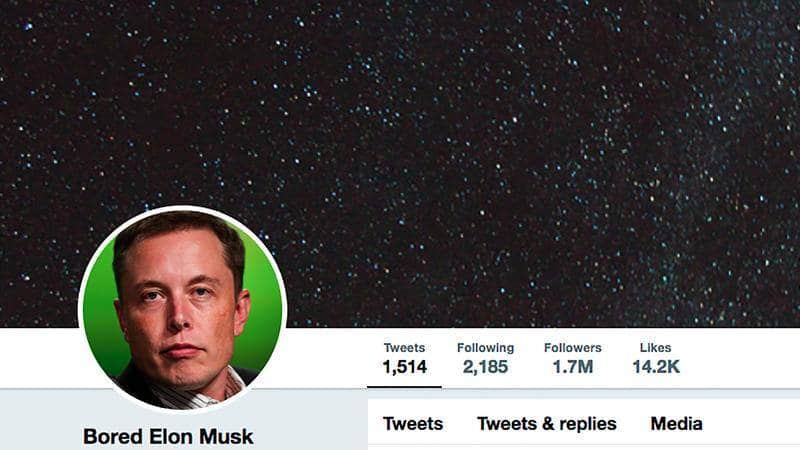Switch to the Media tab
Screen dimensions: 800x450
coord(677,424)
